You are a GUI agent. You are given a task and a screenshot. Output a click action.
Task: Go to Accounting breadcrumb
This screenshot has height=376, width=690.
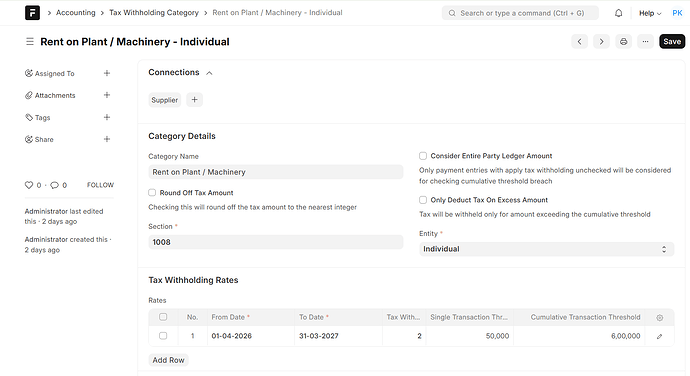(75, 13)
